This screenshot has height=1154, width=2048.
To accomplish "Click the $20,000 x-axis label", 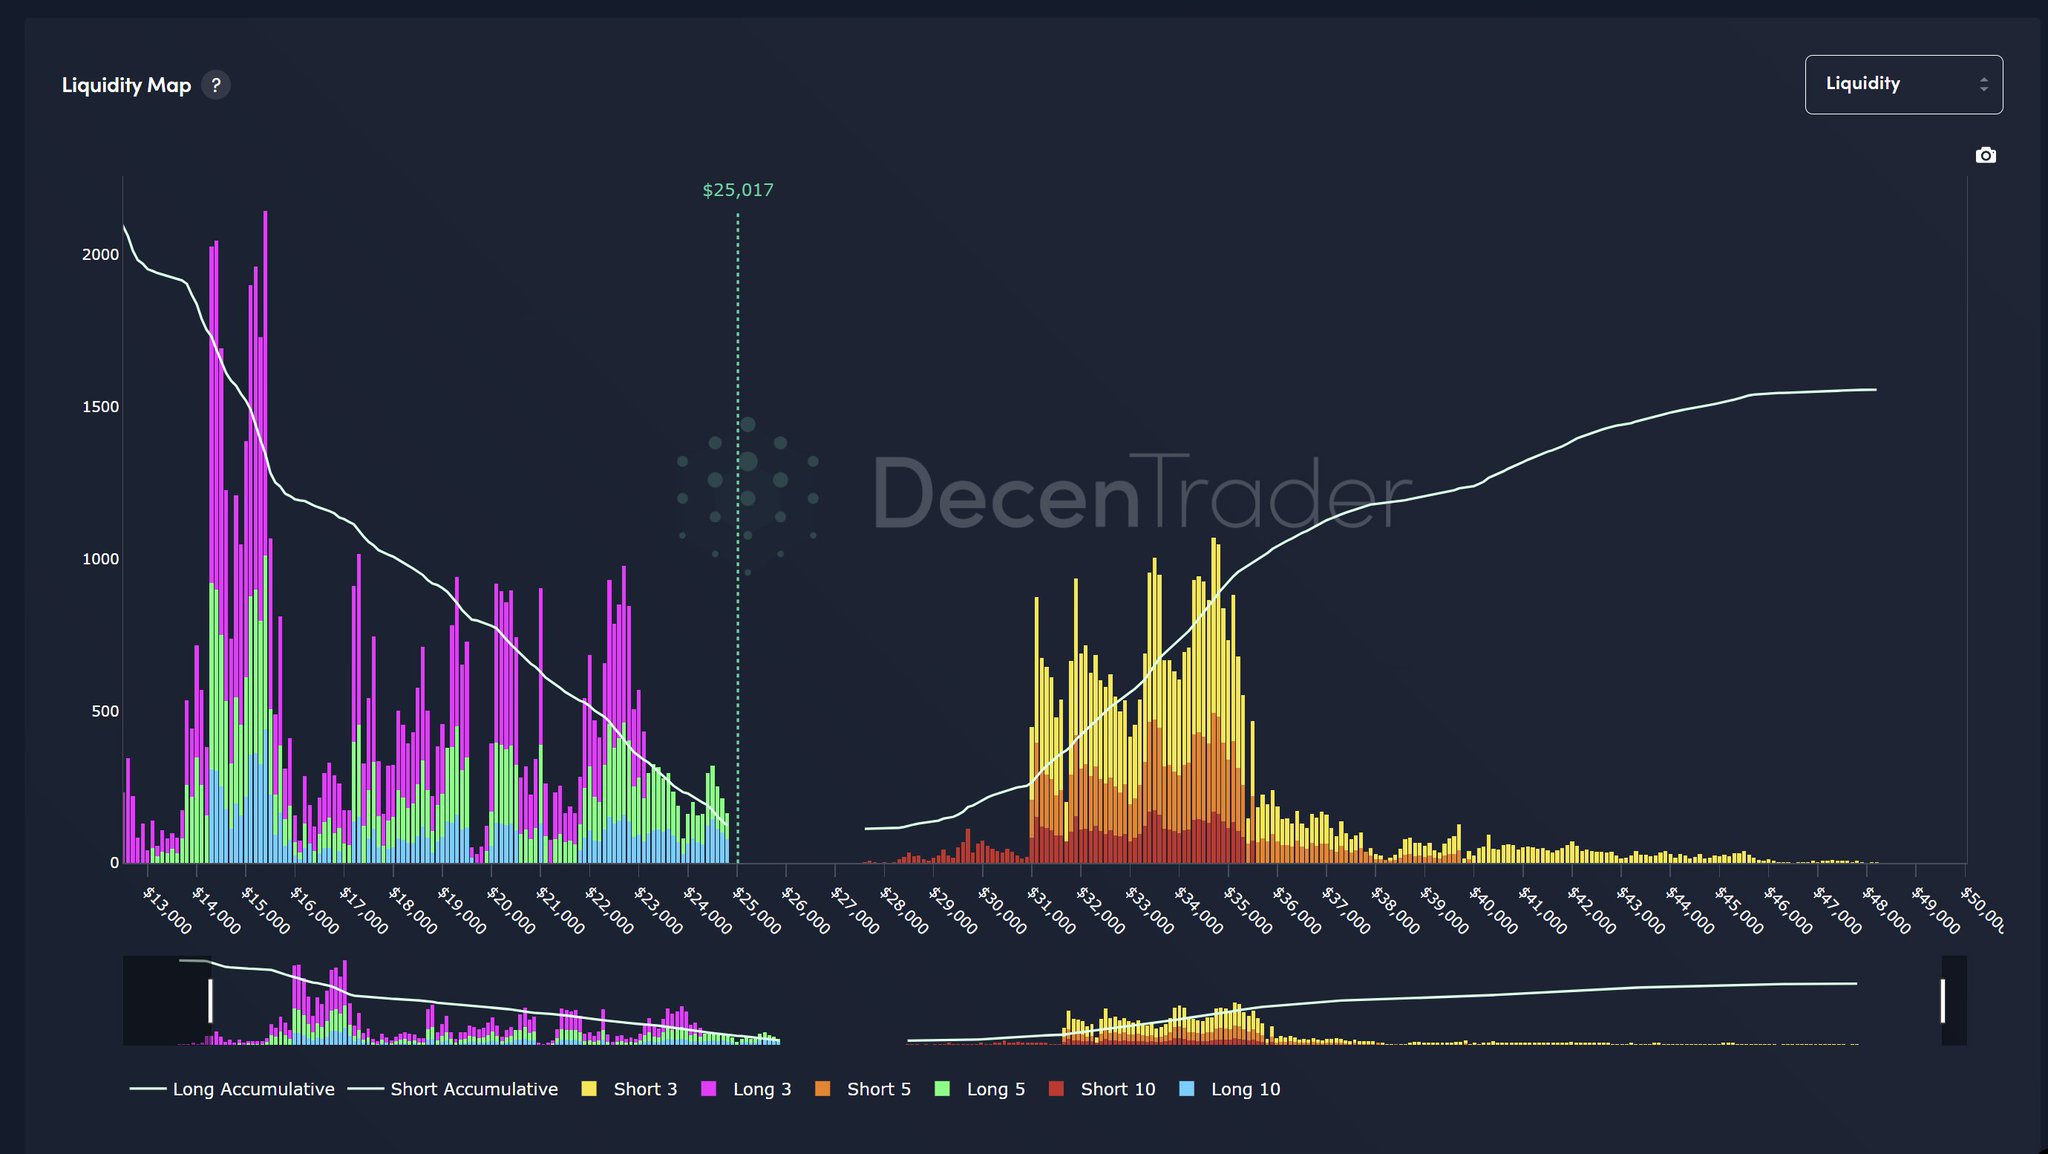I will tap(512, 909).
